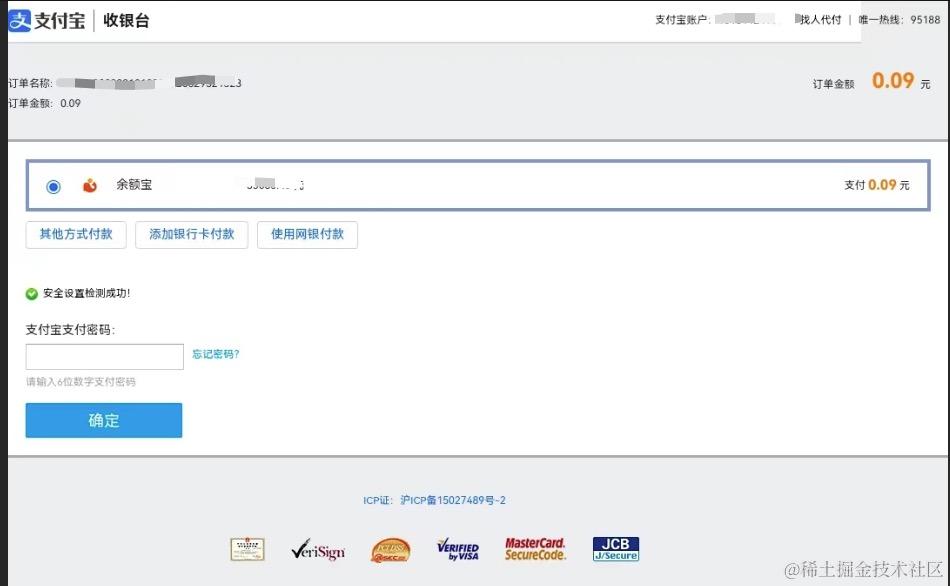Select the 余额宝 payment radio button
The image size is (950, 586).
[52, 184]
